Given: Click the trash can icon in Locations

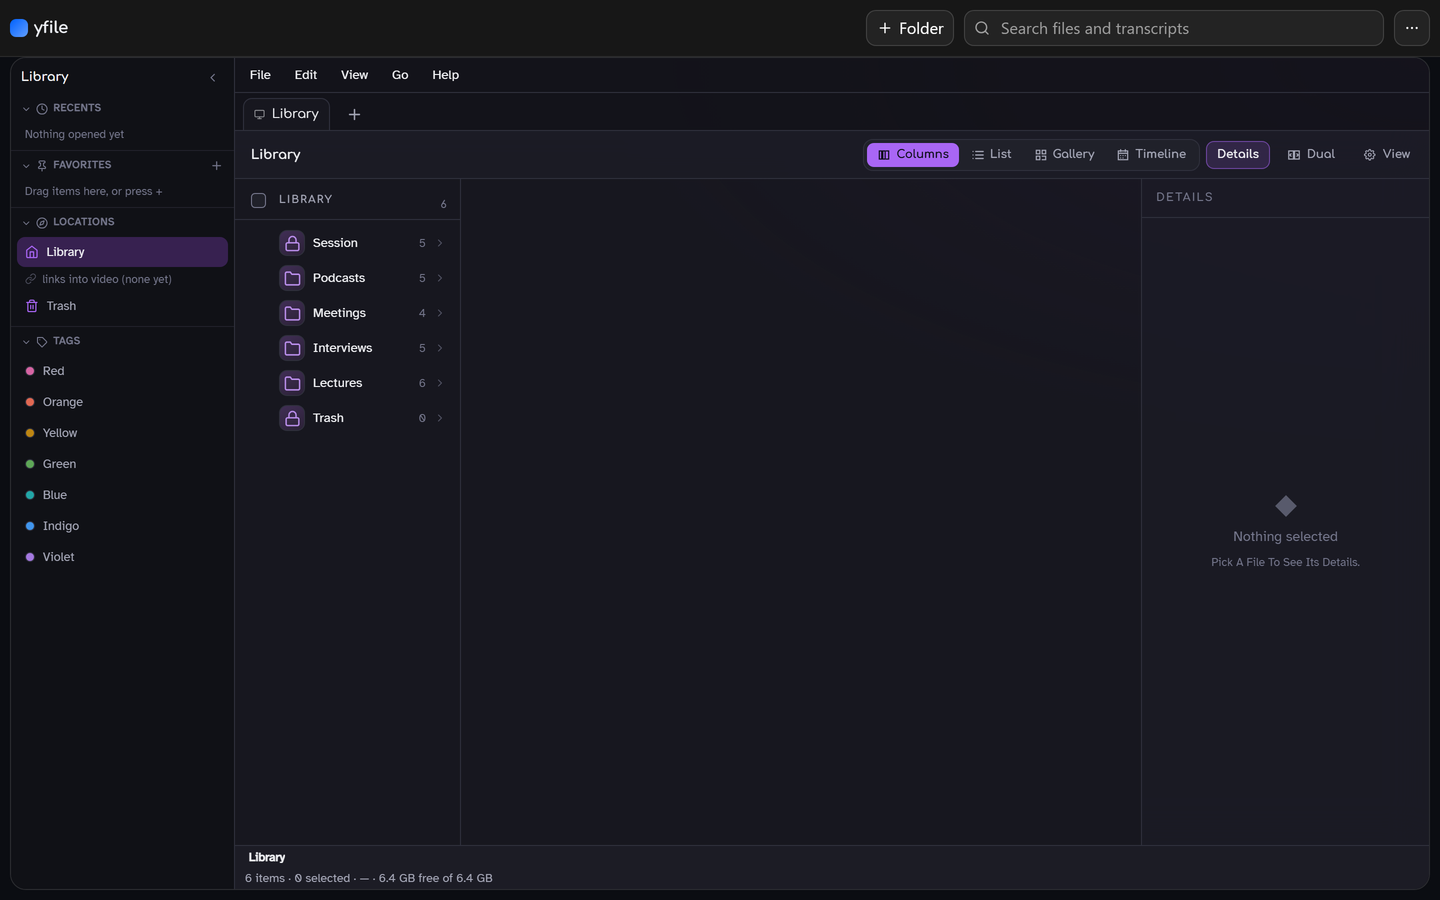Looking at the screenshot, I should (32, 306).
